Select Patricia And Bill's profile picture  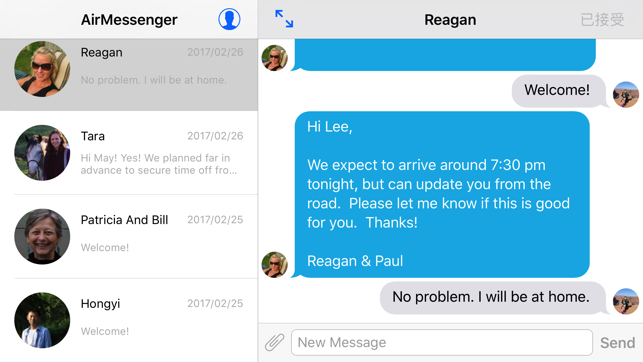pyautogui.click(x=42, y=237)
